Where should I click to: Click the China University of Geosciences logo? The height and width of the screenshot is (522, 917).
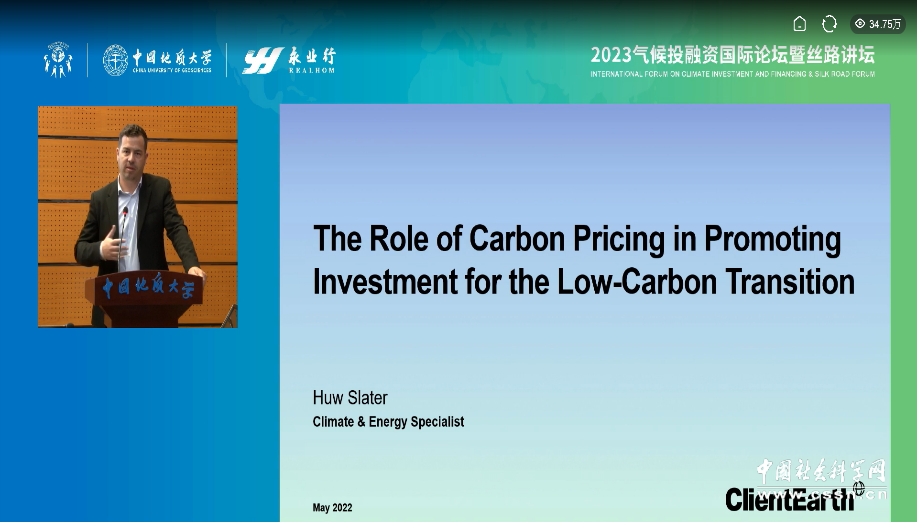click(x=158, y=60)
